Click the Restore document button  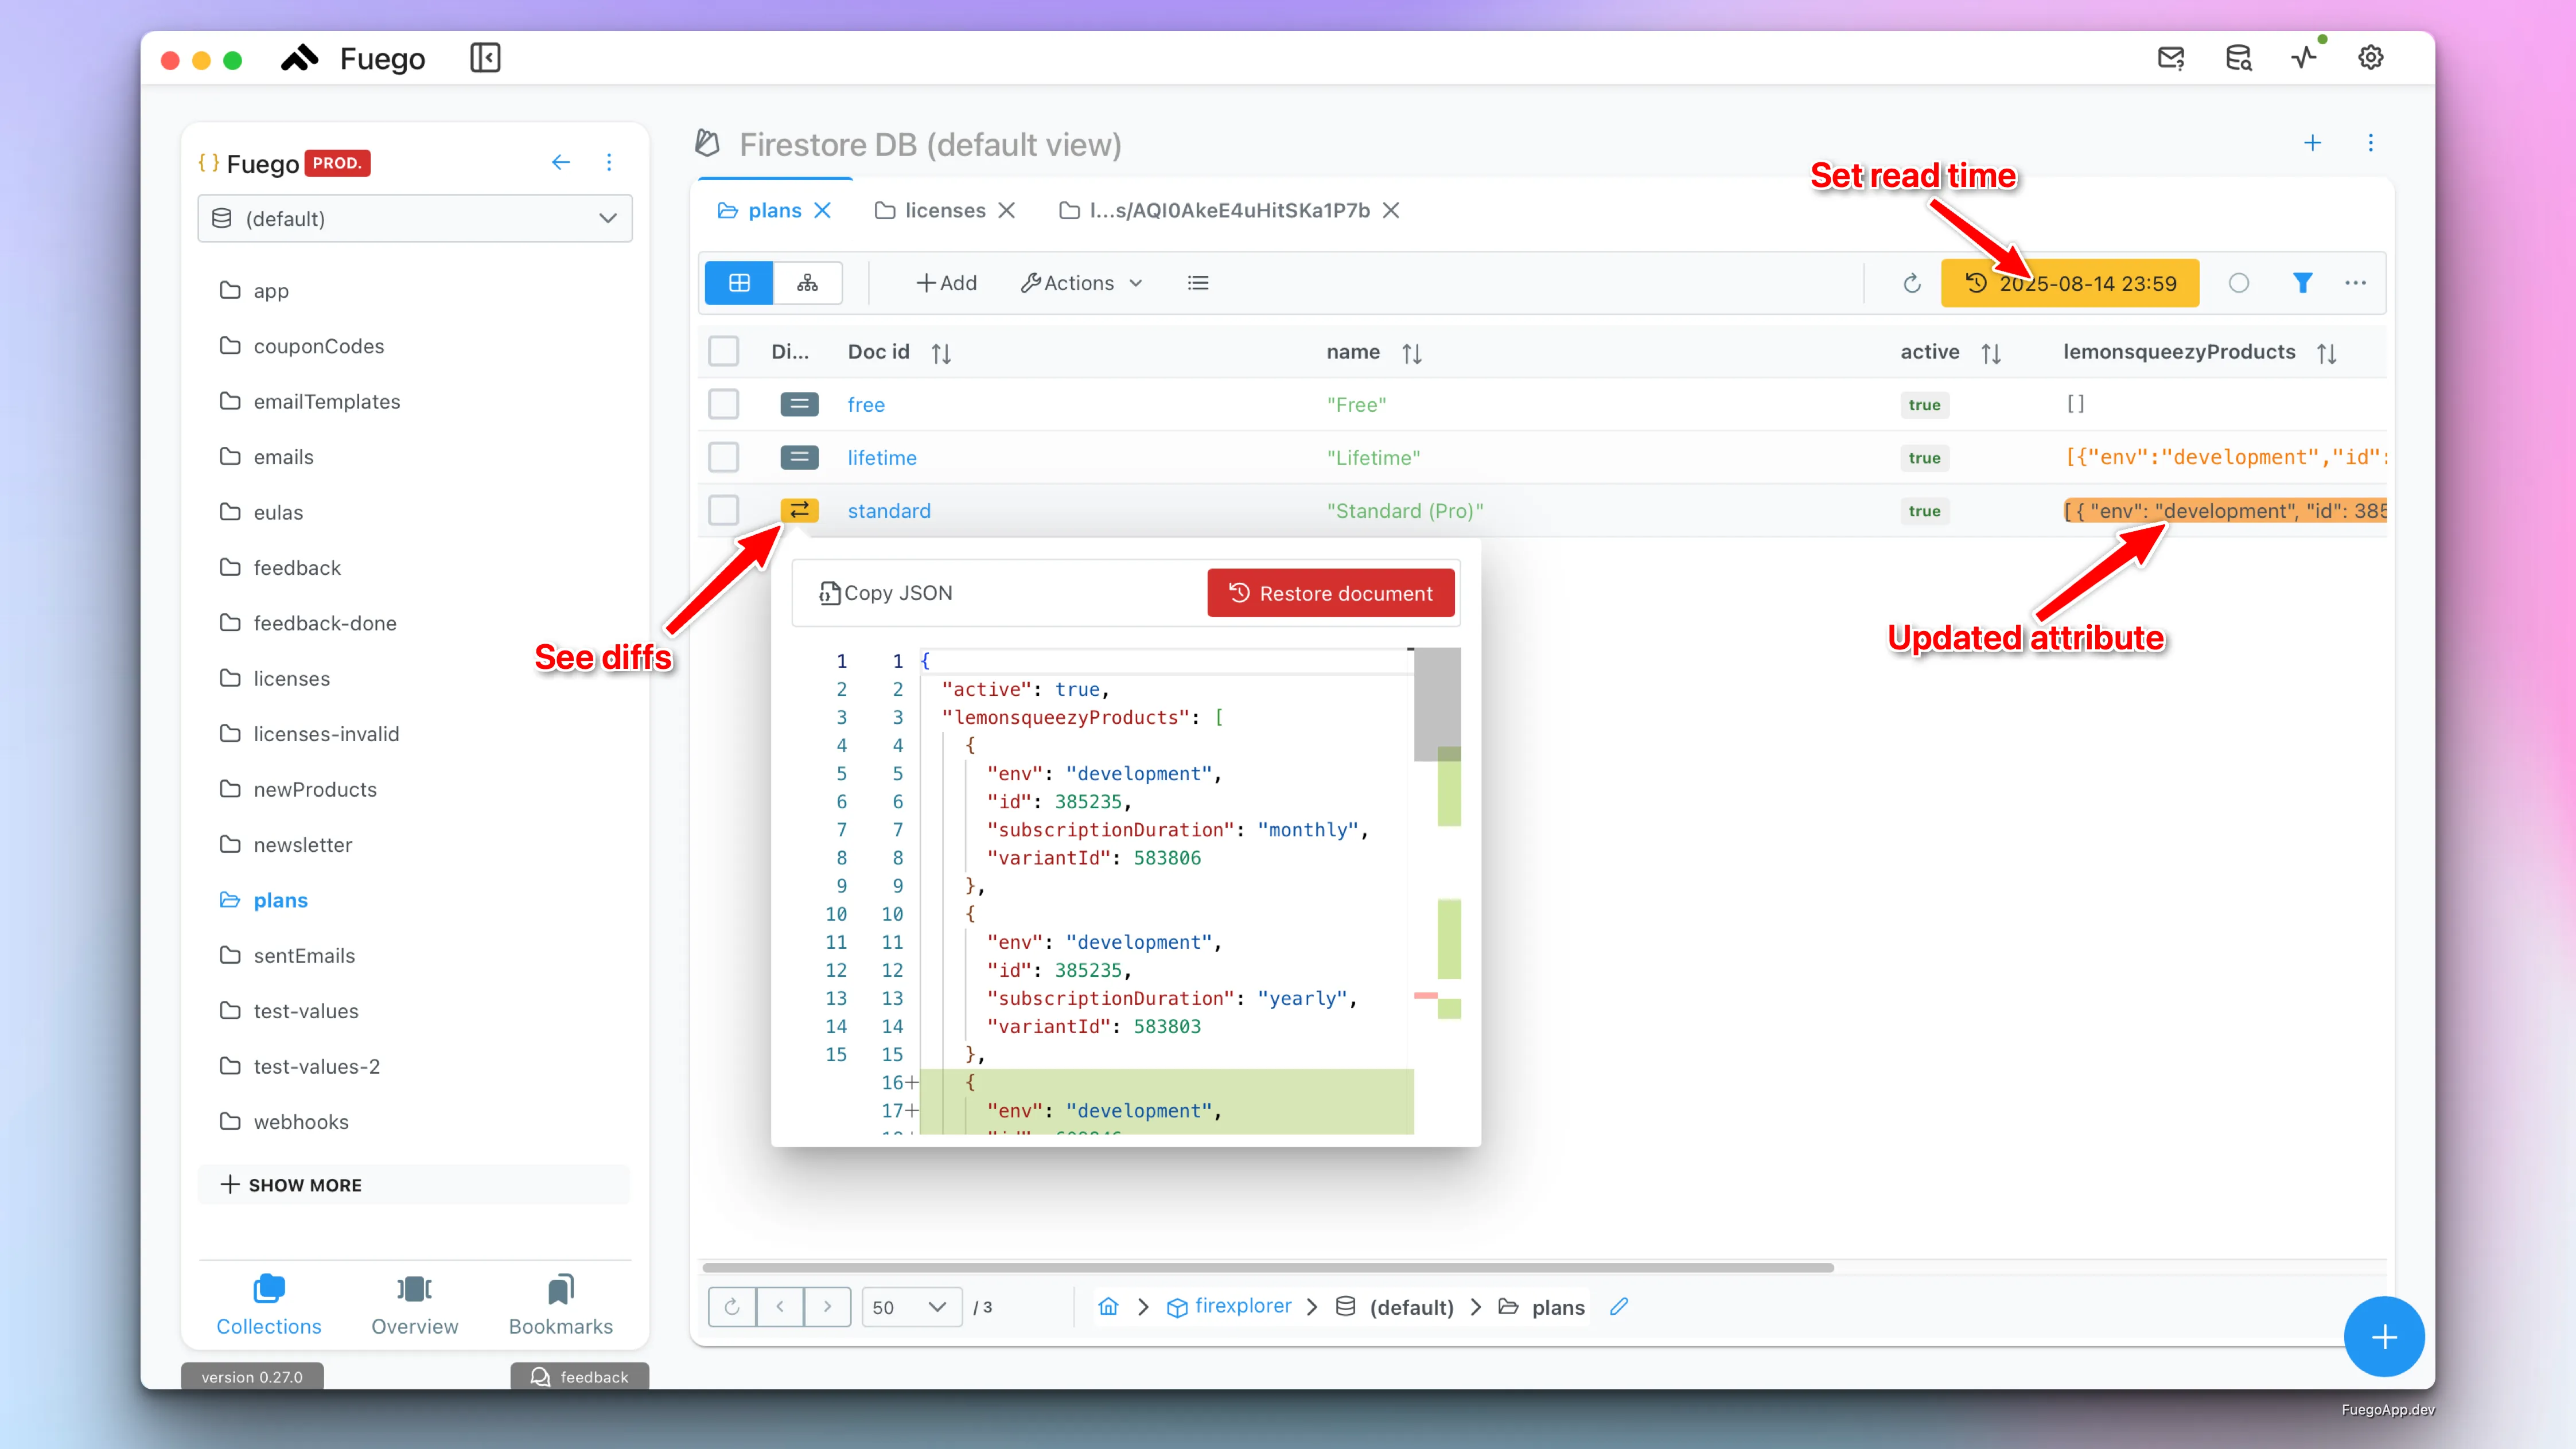(x=1330, y=593)
